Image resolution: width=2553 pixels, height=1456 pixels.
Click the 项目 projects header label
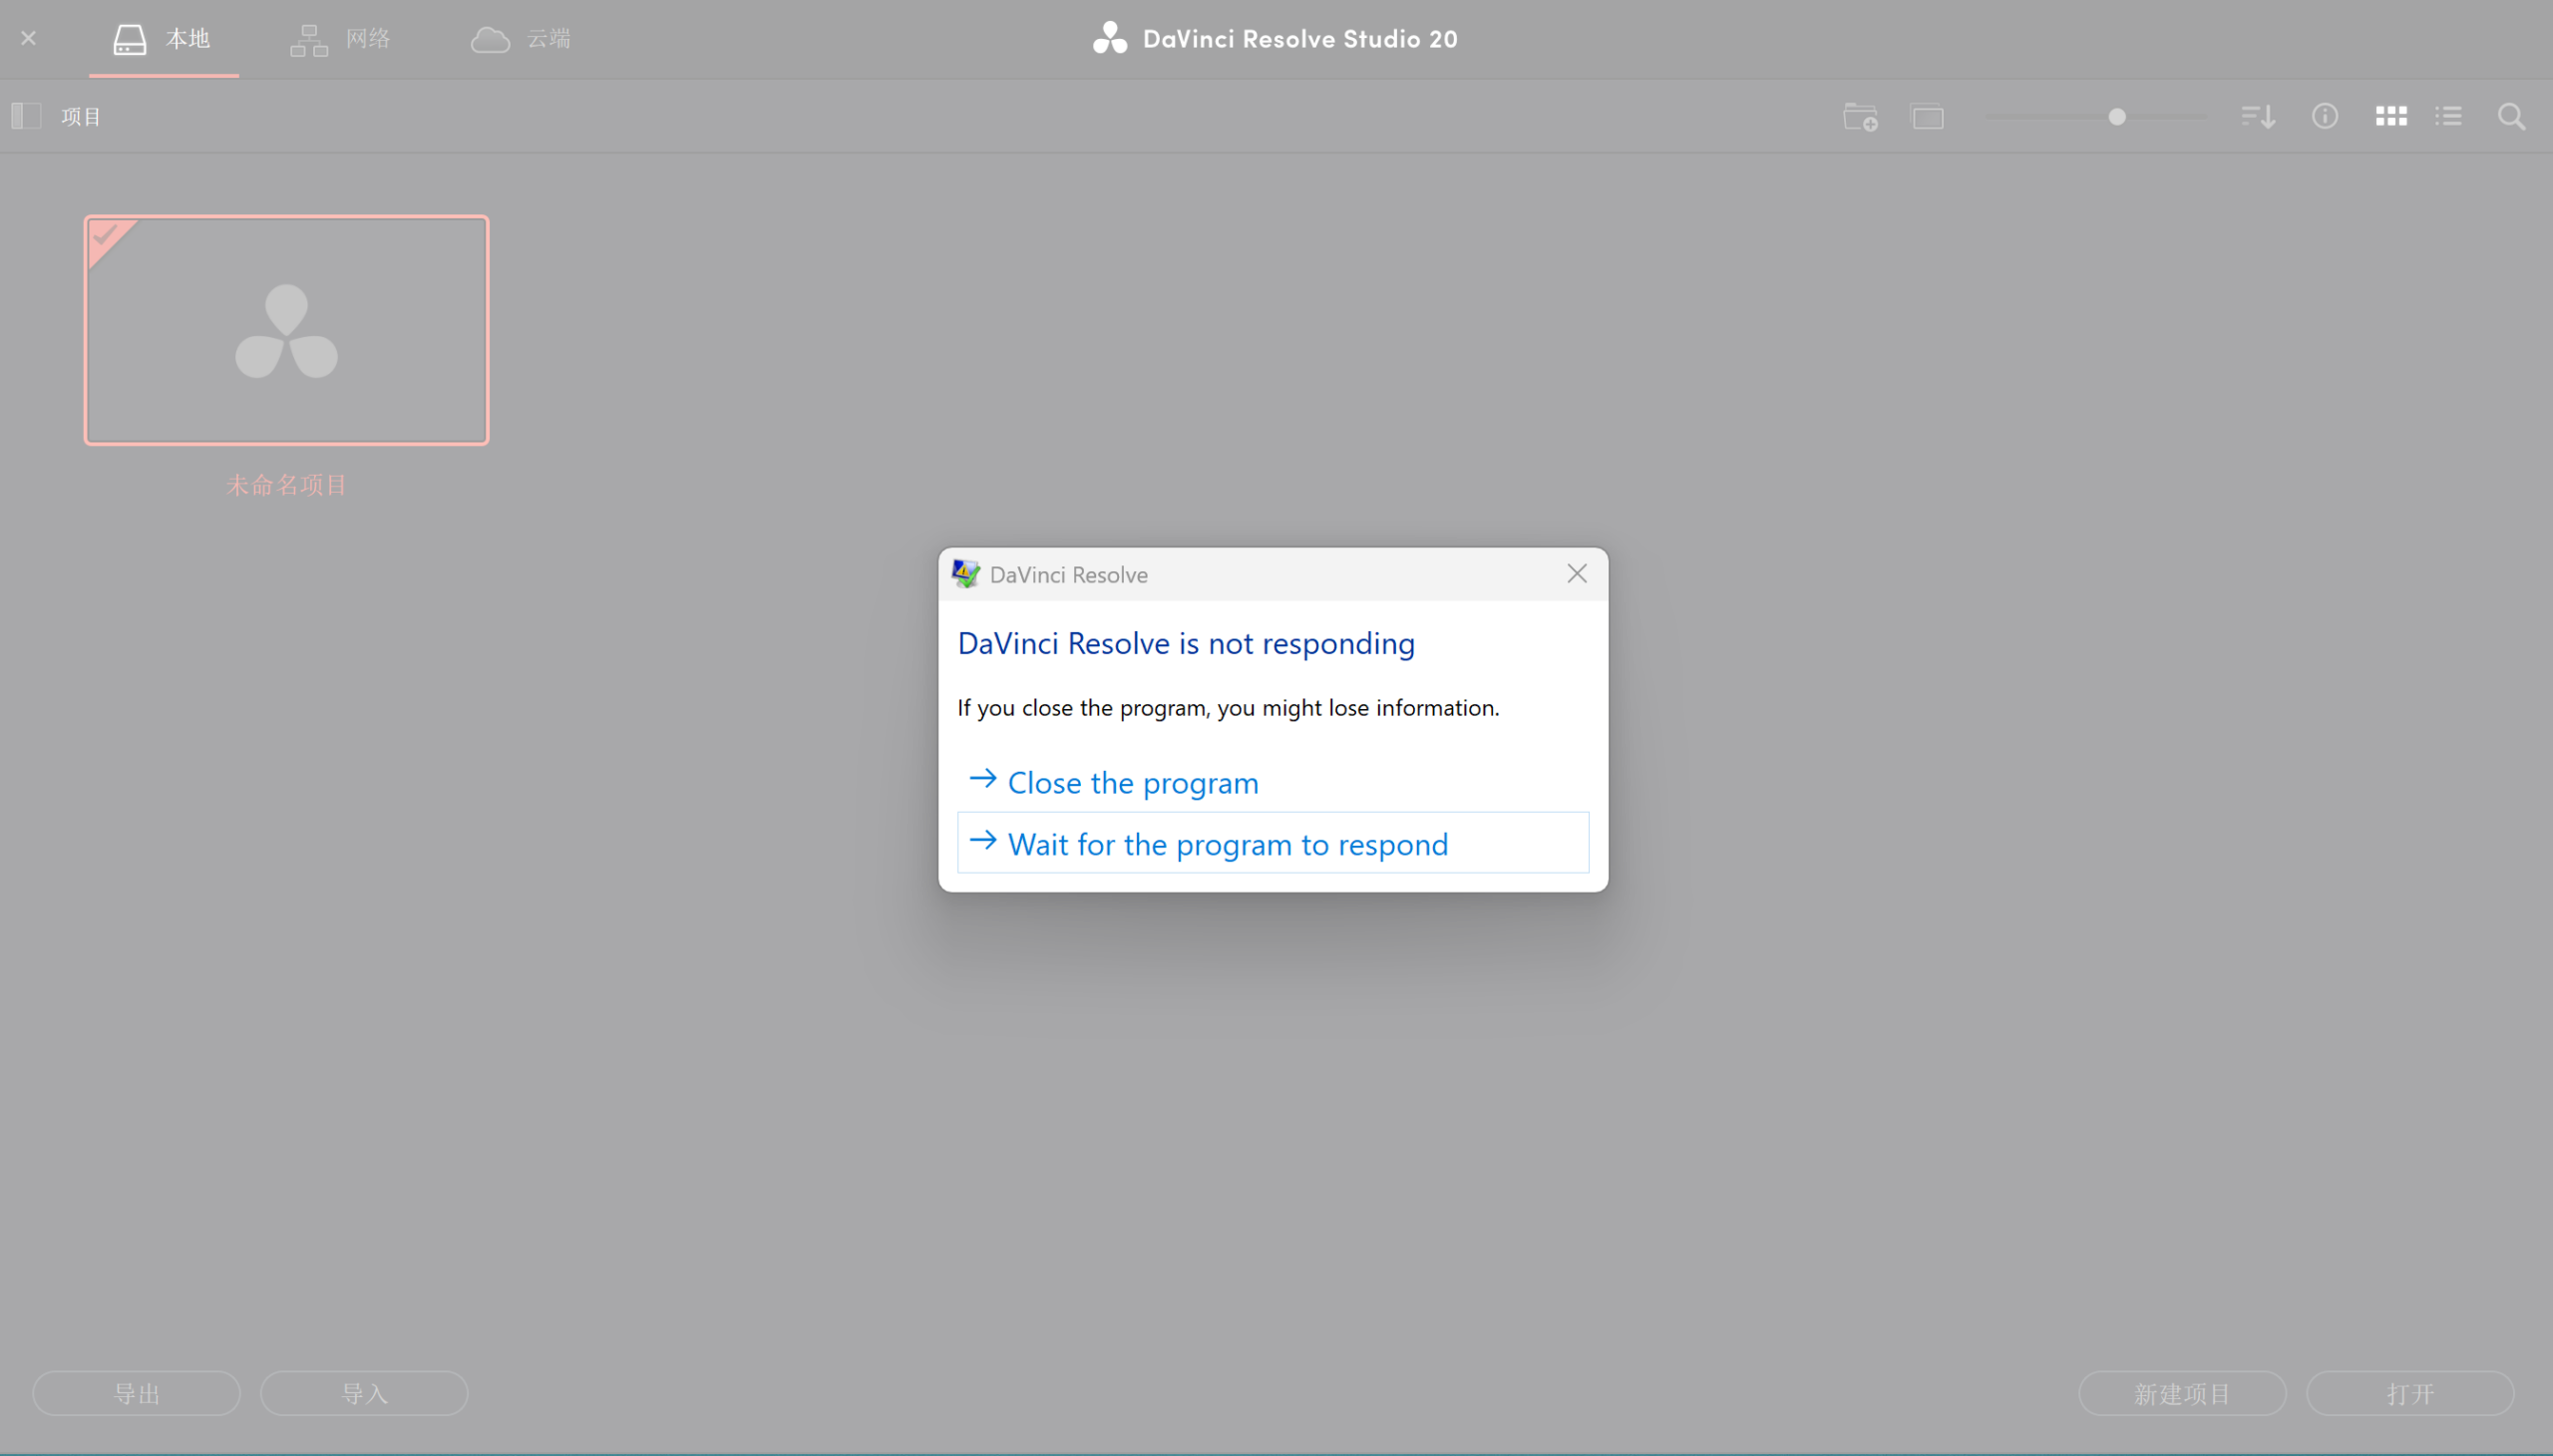[x=81, y=117]
